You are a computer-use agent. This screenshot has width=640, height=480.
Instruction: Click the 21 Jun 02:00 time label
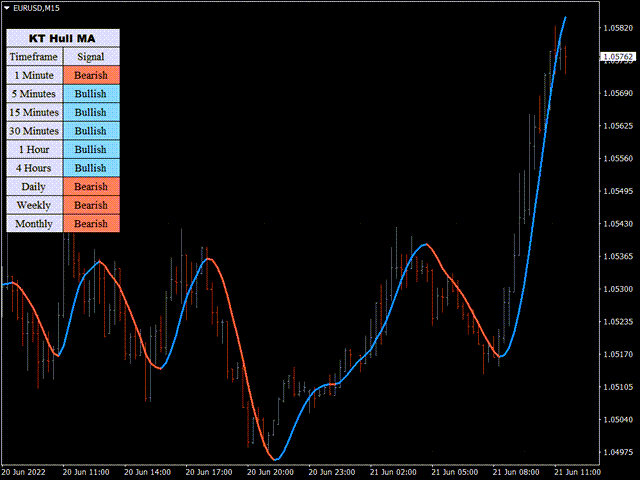click(x=393, y=472)
